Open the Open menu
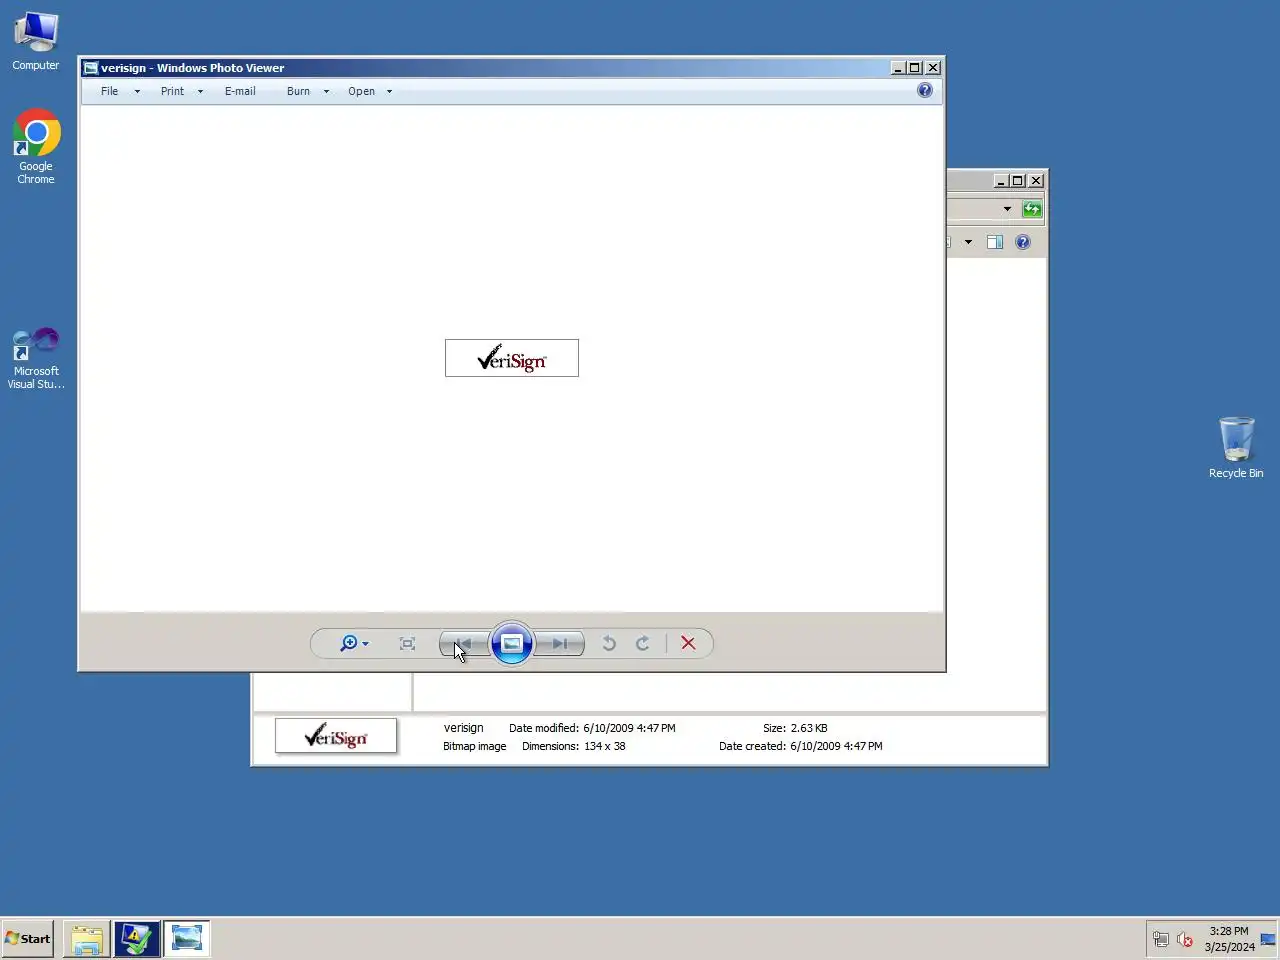 coord(361,91)
